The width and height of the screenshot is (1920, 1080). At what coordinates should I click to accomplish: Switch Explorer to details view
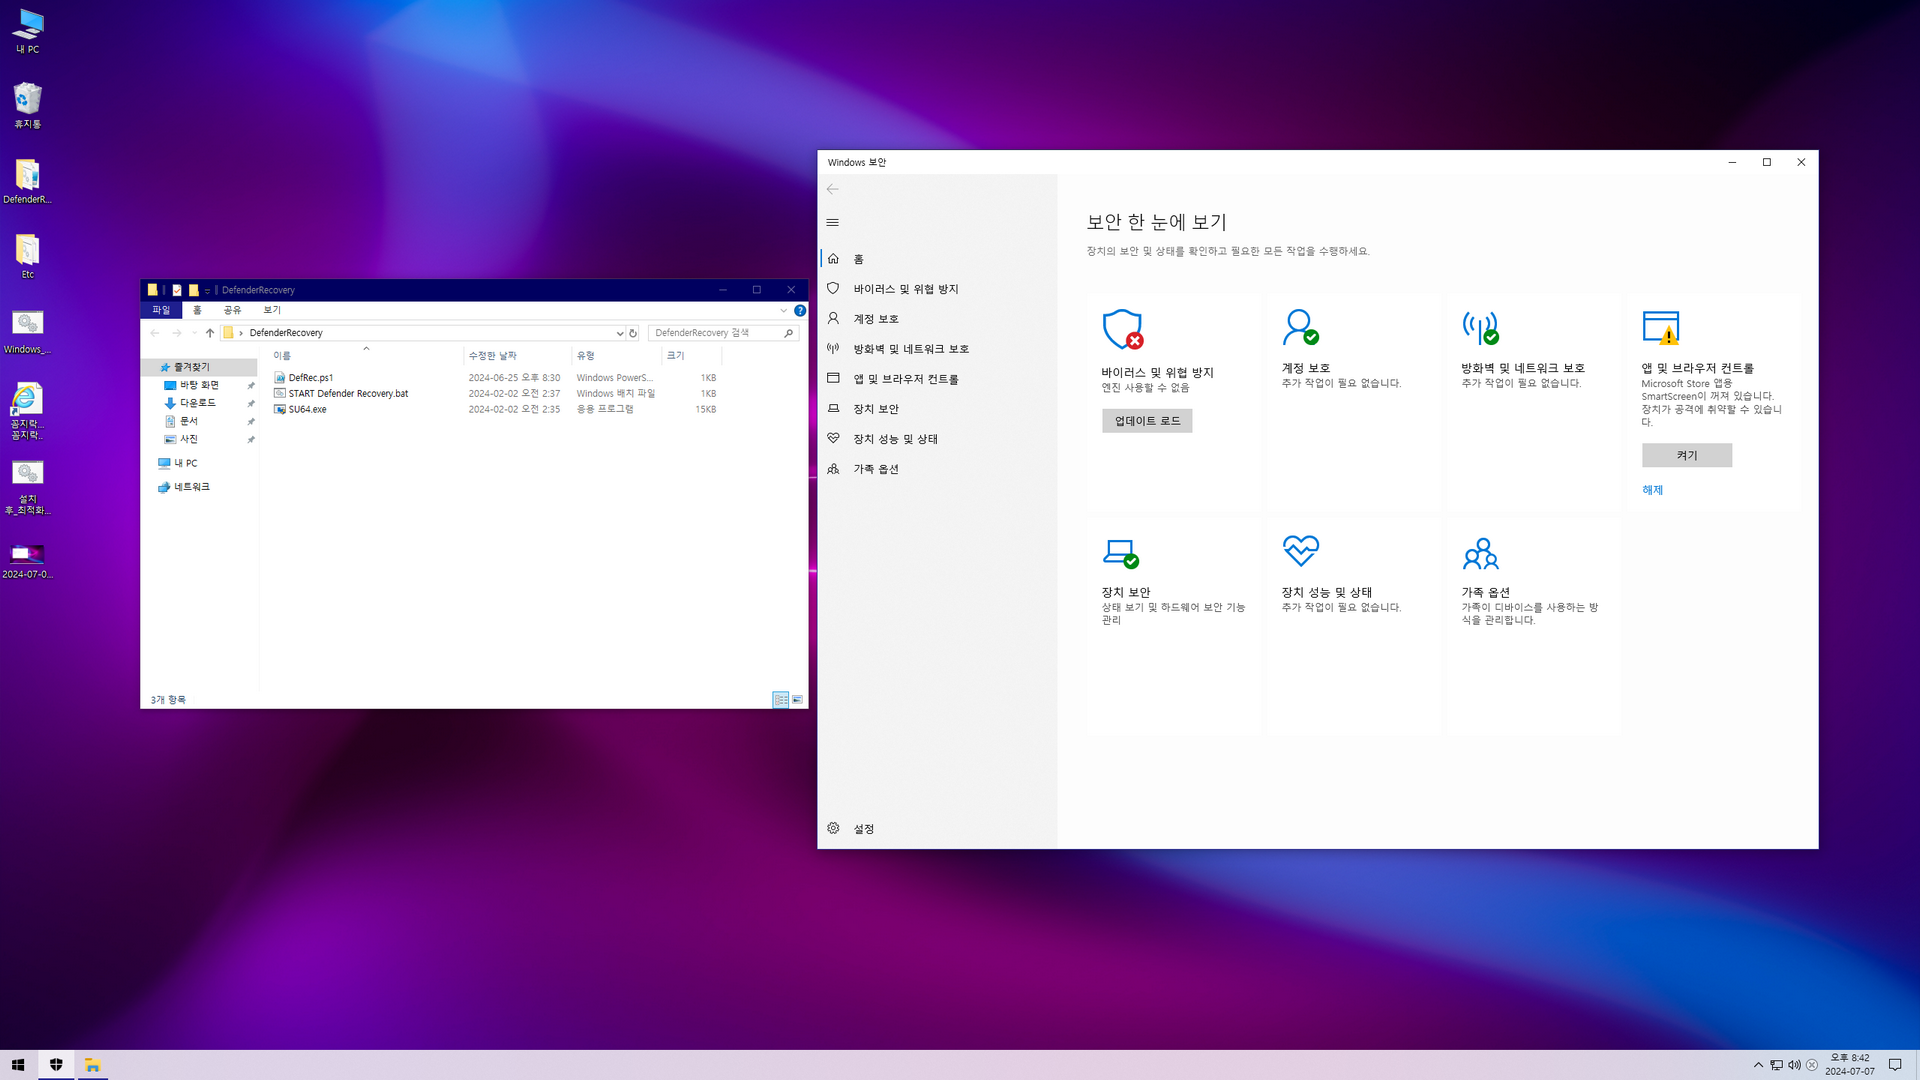point(780,700)
